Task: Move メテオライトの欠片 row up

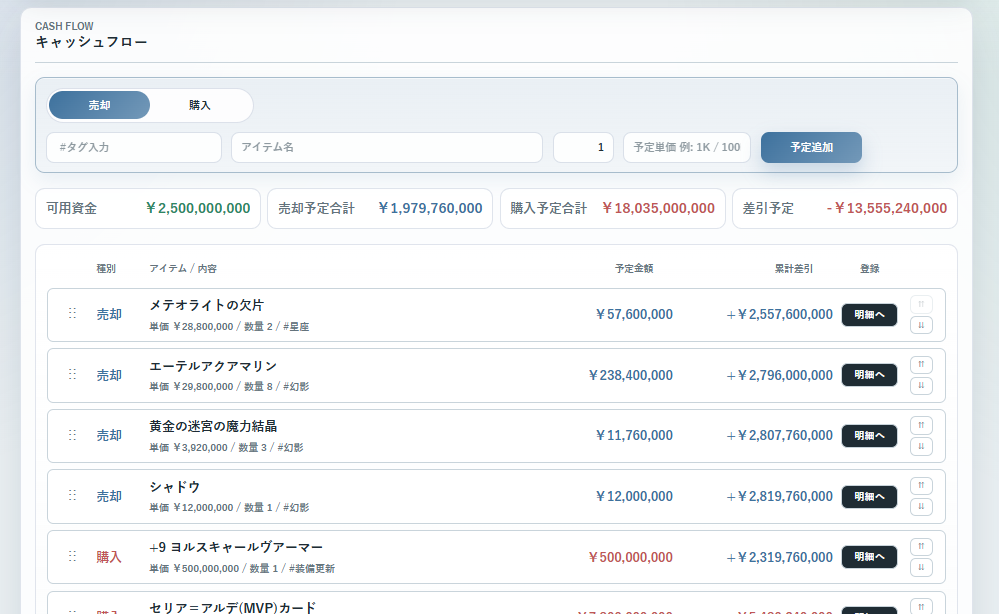Action: (921, 304)
